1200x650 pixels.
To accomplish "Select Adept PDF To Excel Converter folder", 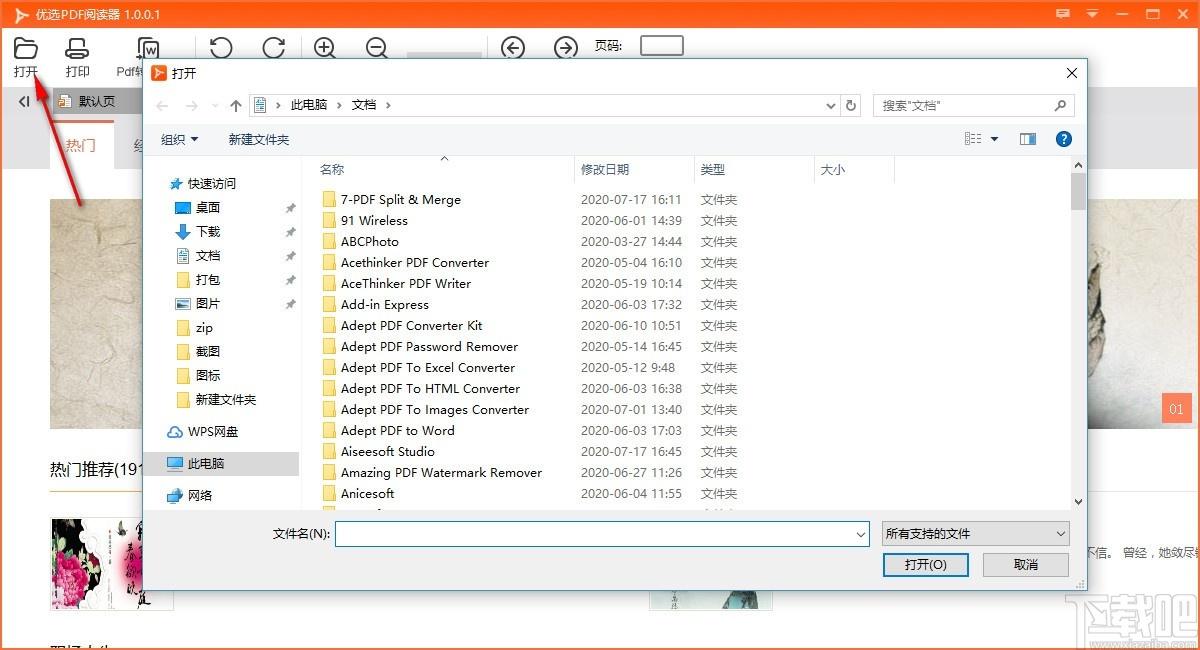I will tap(419, 368).
